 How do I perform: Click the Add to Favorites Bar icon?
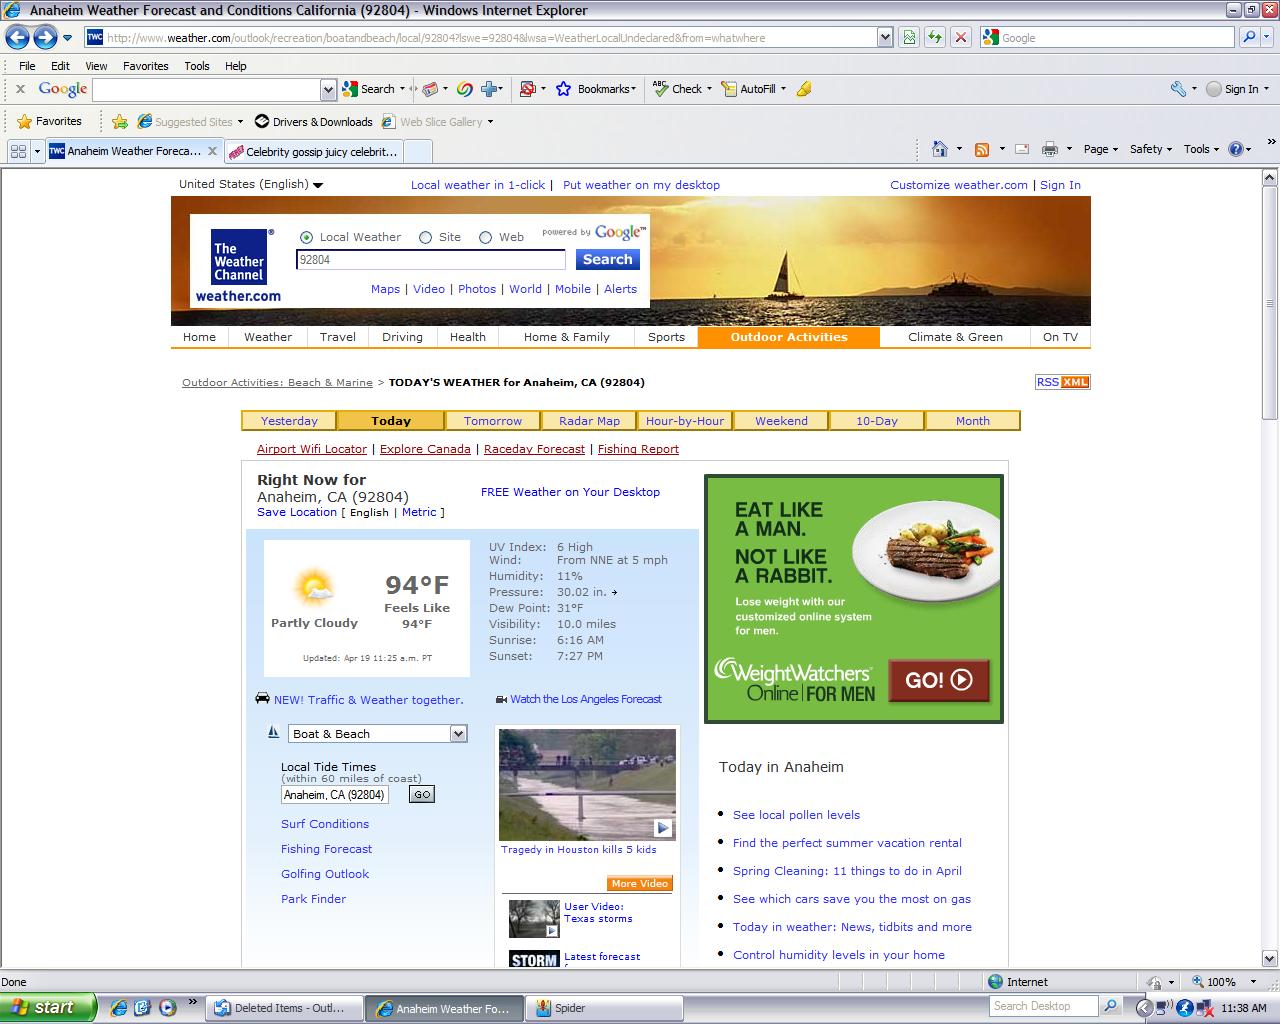pos(120,121)
